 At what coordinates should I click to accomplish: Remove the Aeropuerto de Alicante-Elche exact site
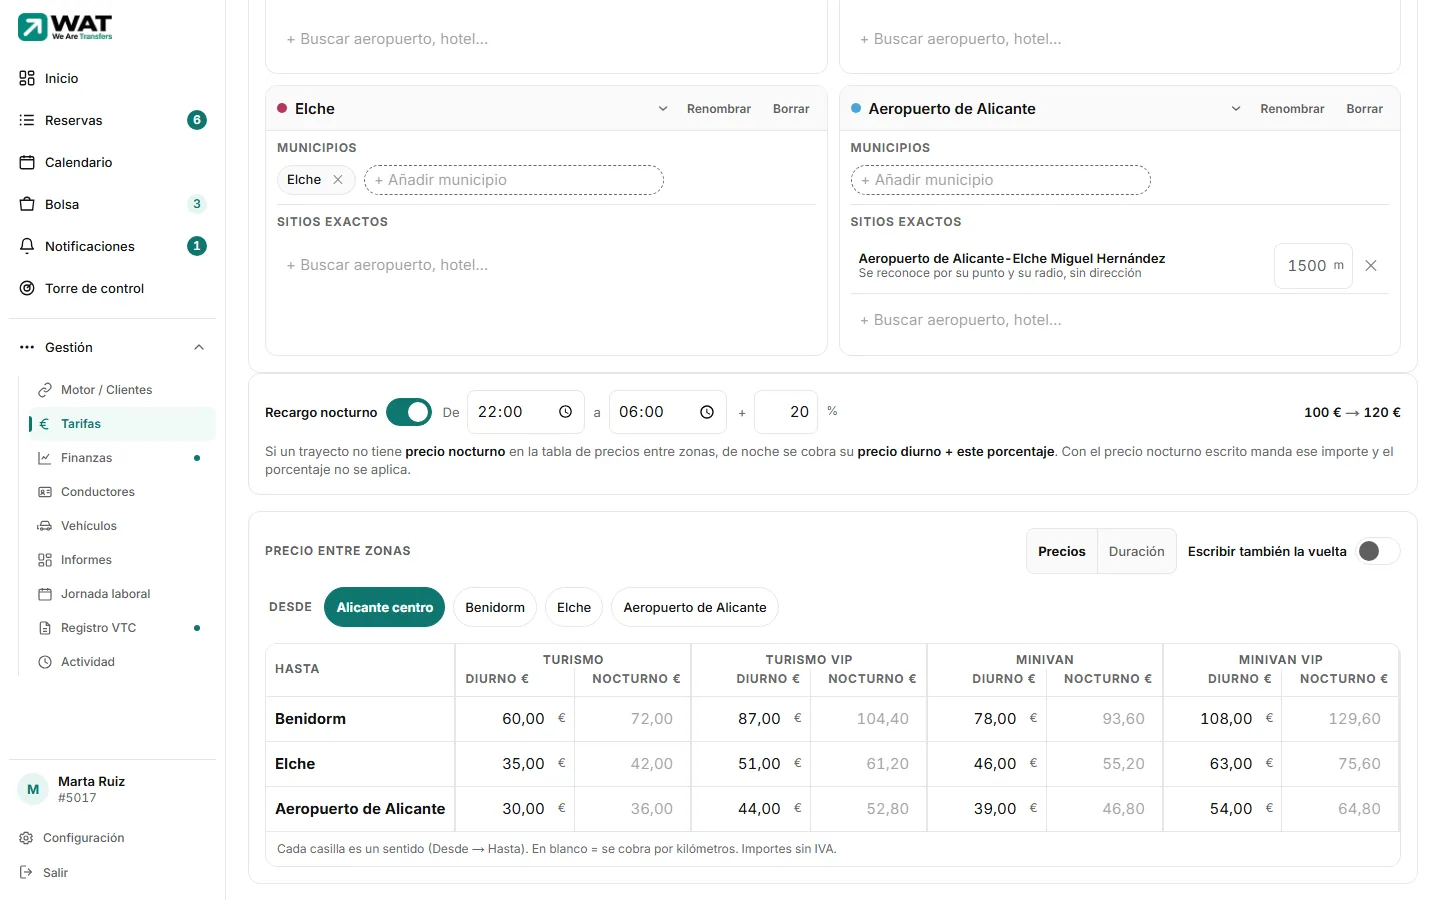[1371, 266]
